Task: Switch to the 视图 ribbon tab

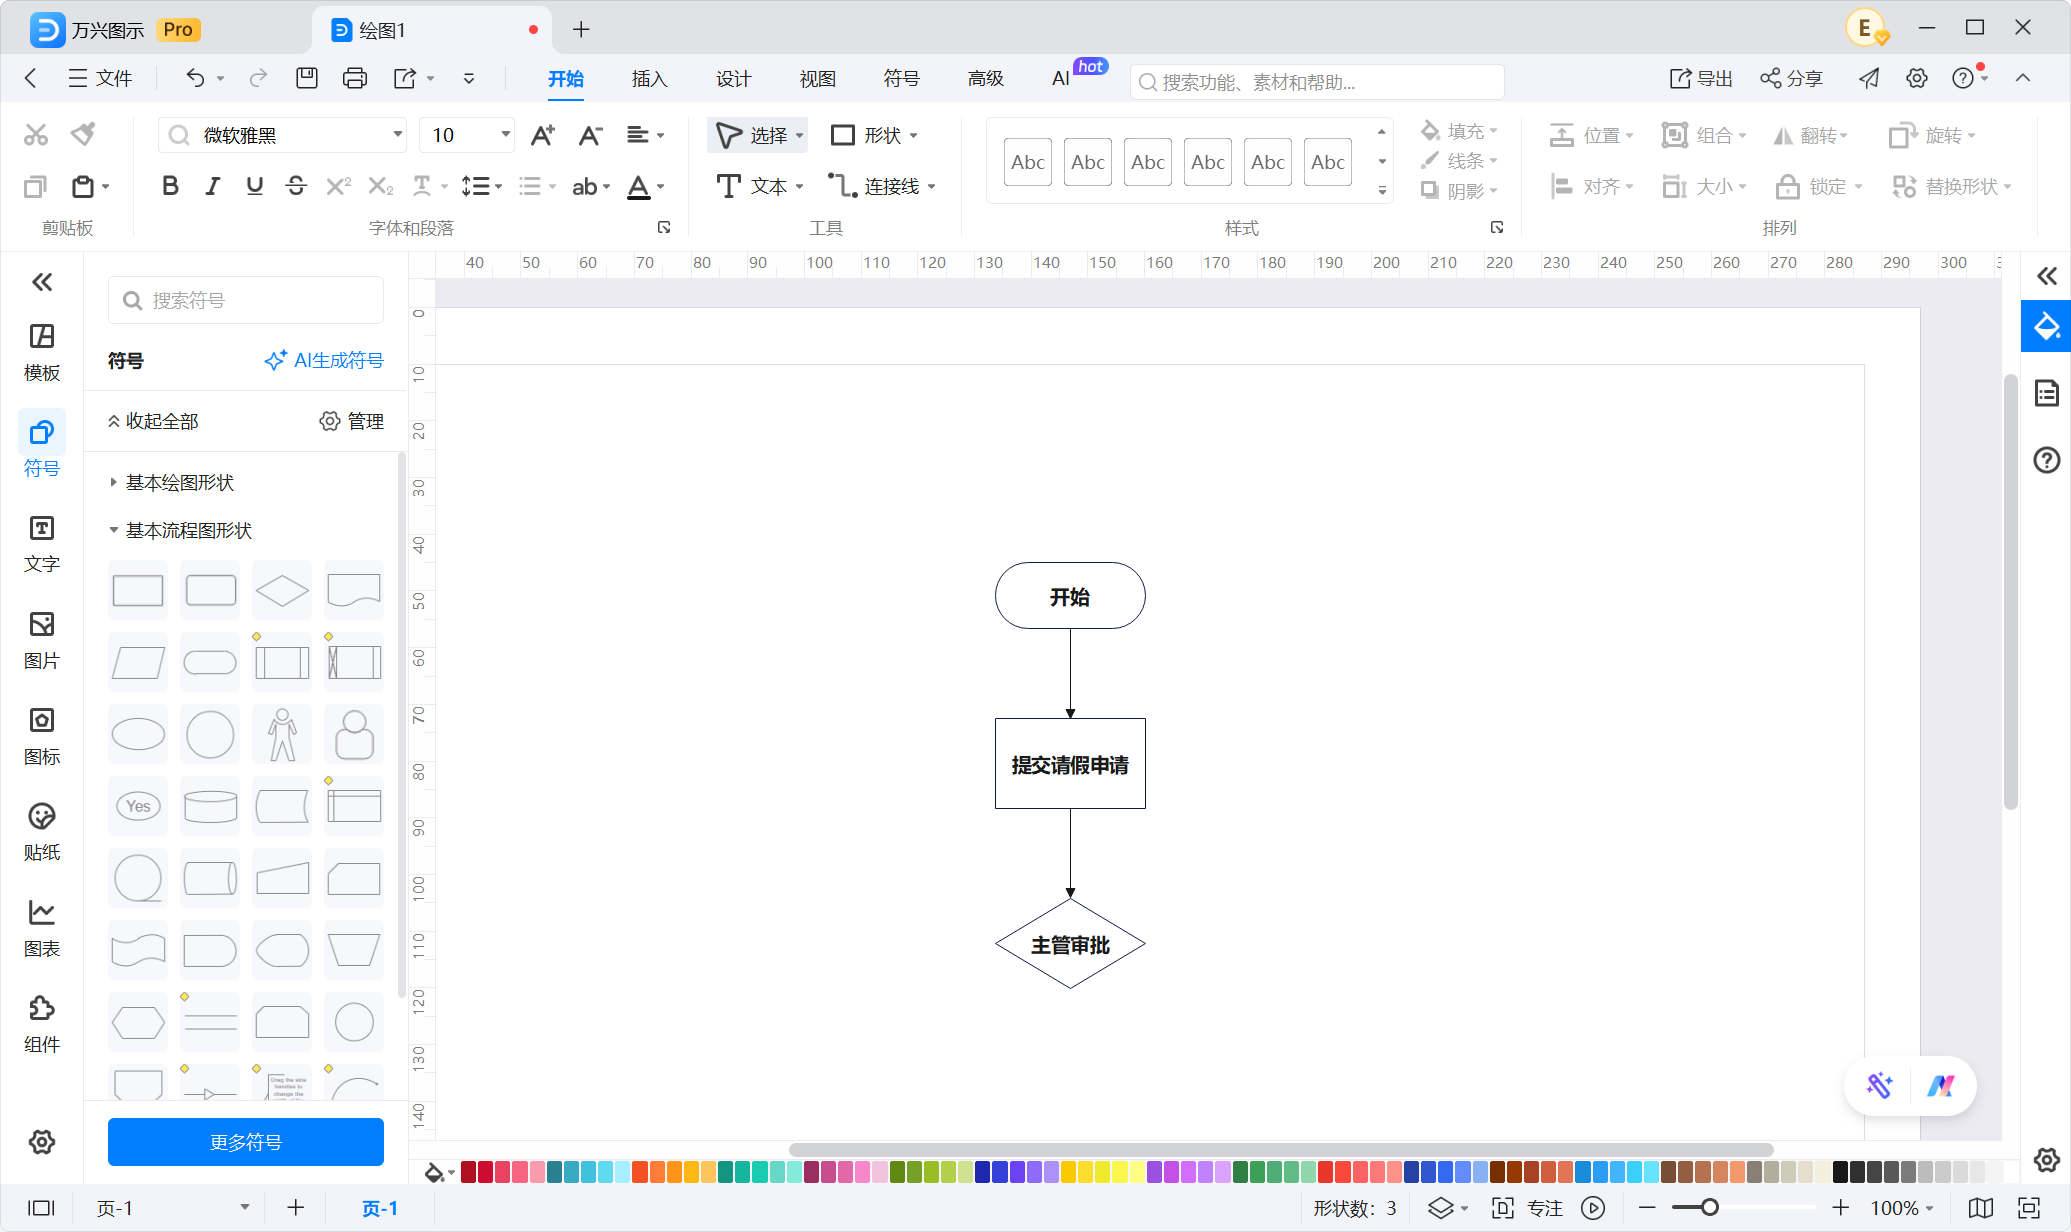Action: [x=817, y=79]
